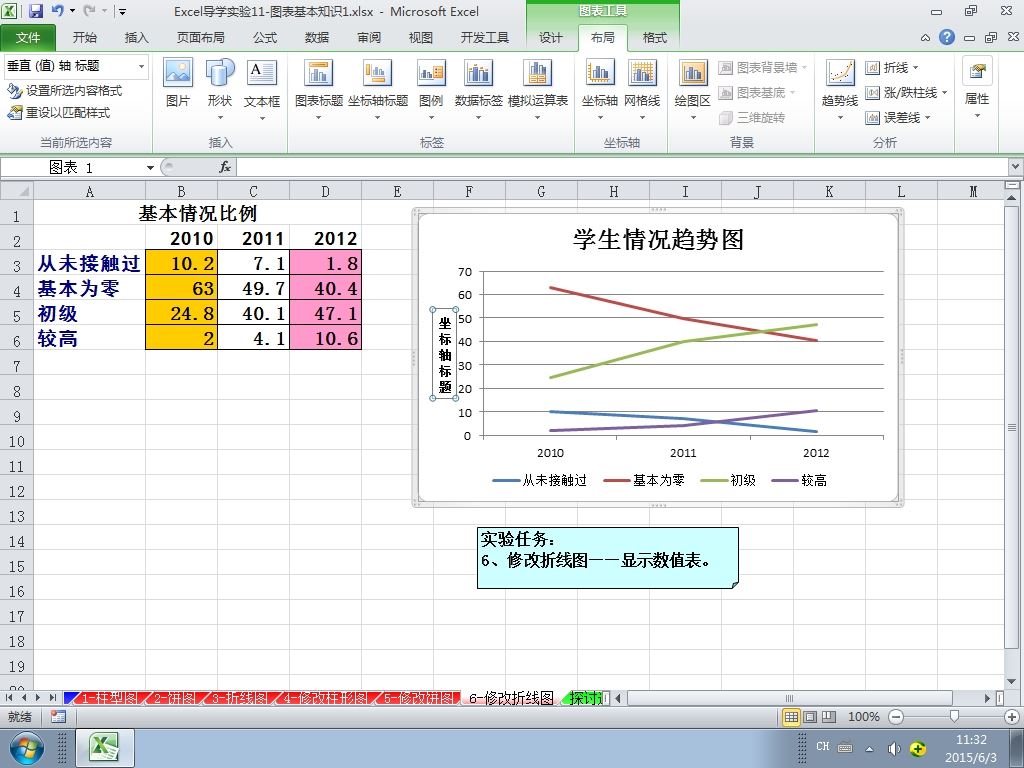1024x768 pixels.
Task: Select cell D5 containing 47.1
Action: click(x=325, y=313)
